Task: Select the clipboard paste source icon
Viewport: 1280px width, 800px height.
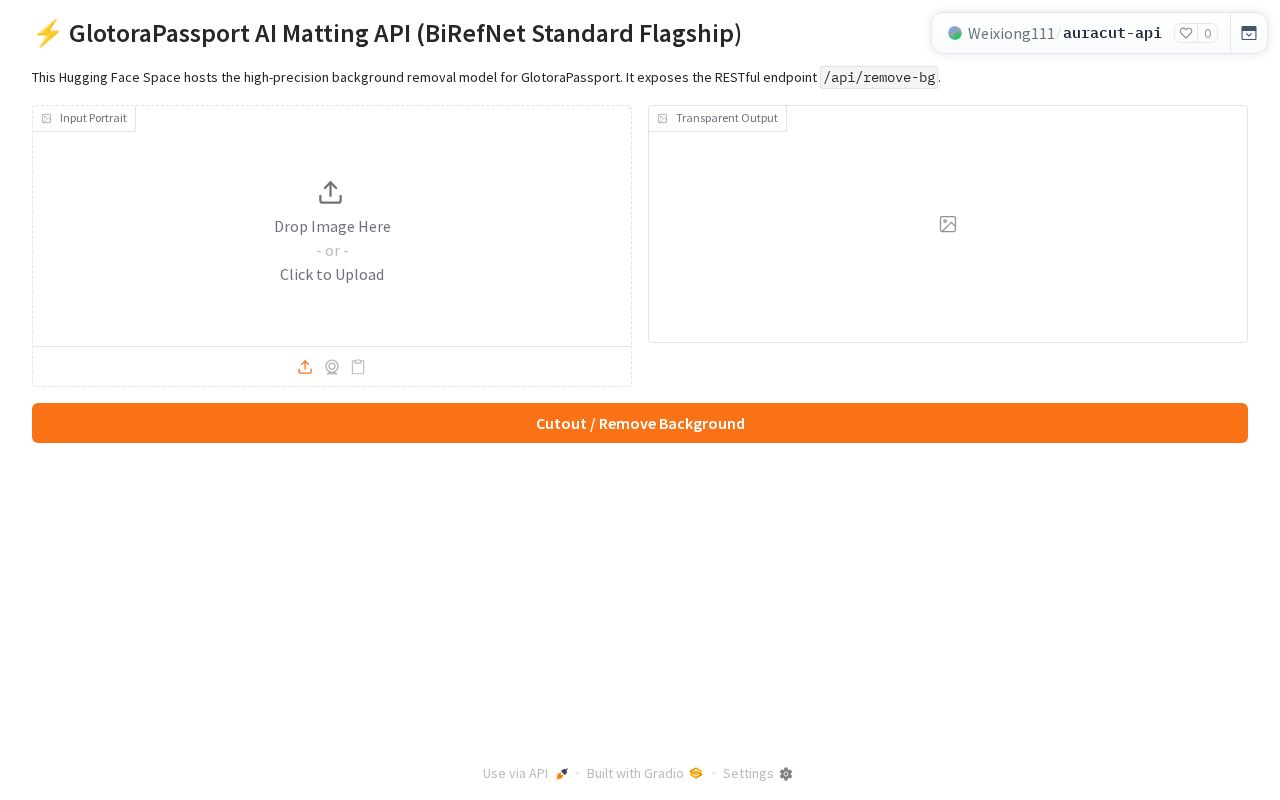Action: pyautogui.click(x=358, y=367)
